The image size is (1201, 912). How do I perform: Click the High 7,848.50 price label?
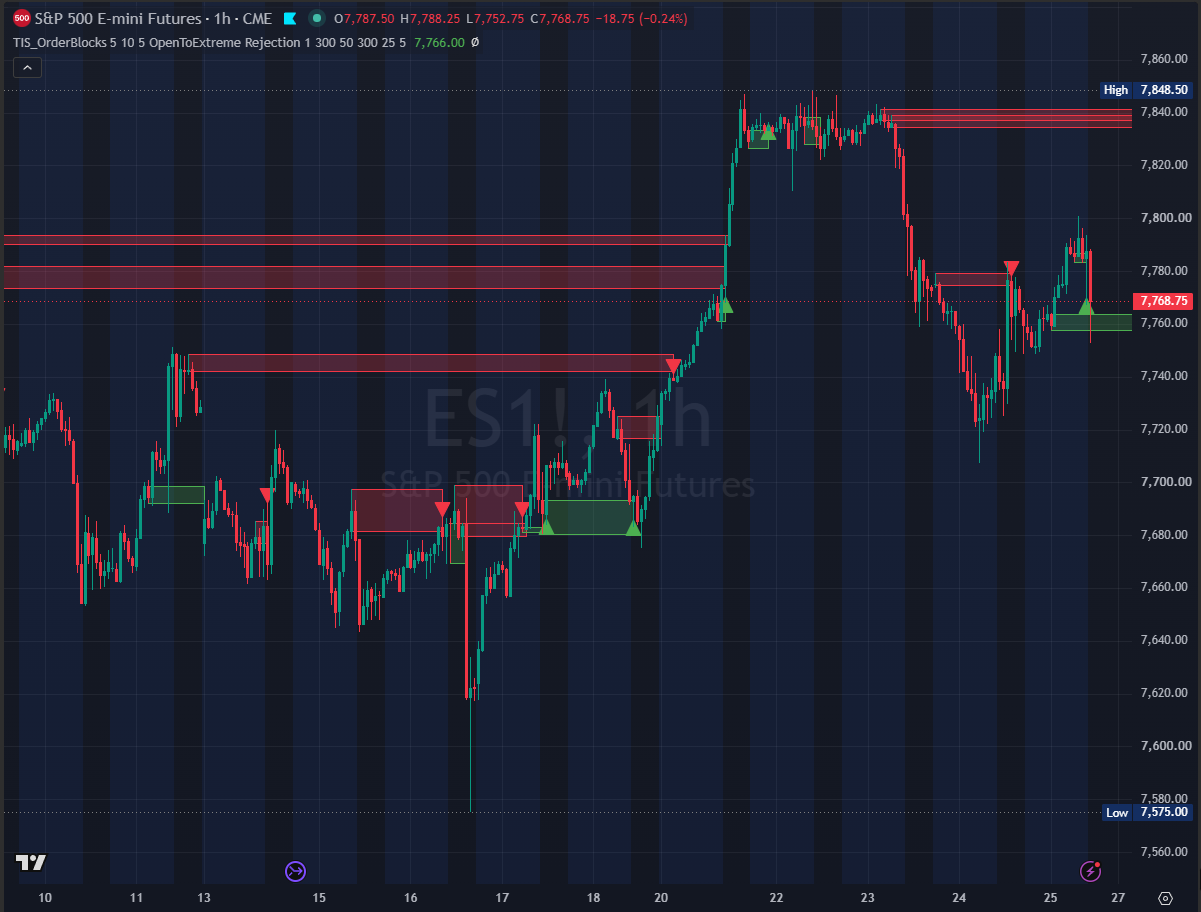[x=1146, y=90]
